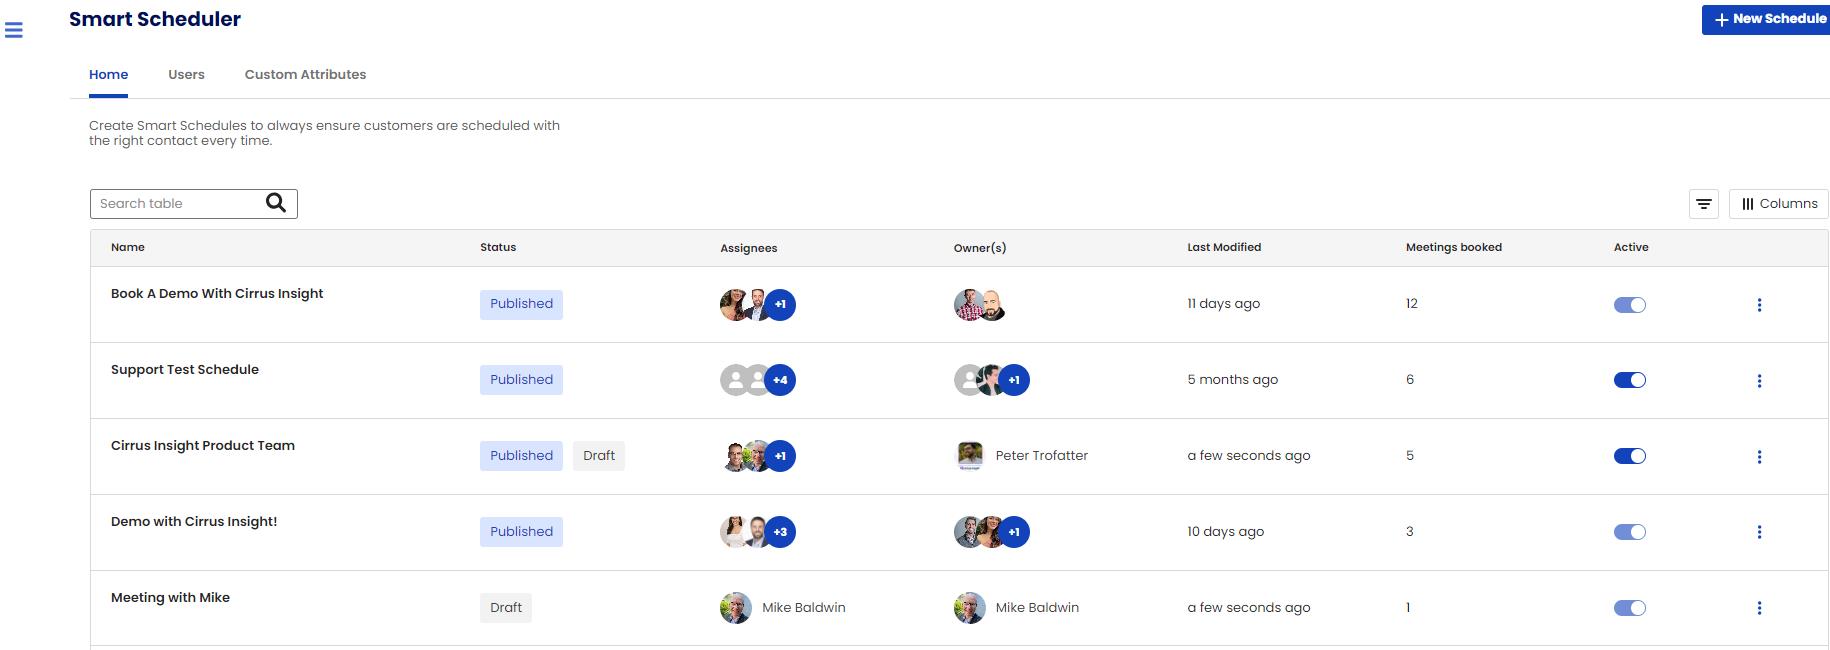Screen dimensions: 1830x650
Task: Expand +3 assignees for Demo with Cirrus Insight!
Action: (x=780, y=532)
